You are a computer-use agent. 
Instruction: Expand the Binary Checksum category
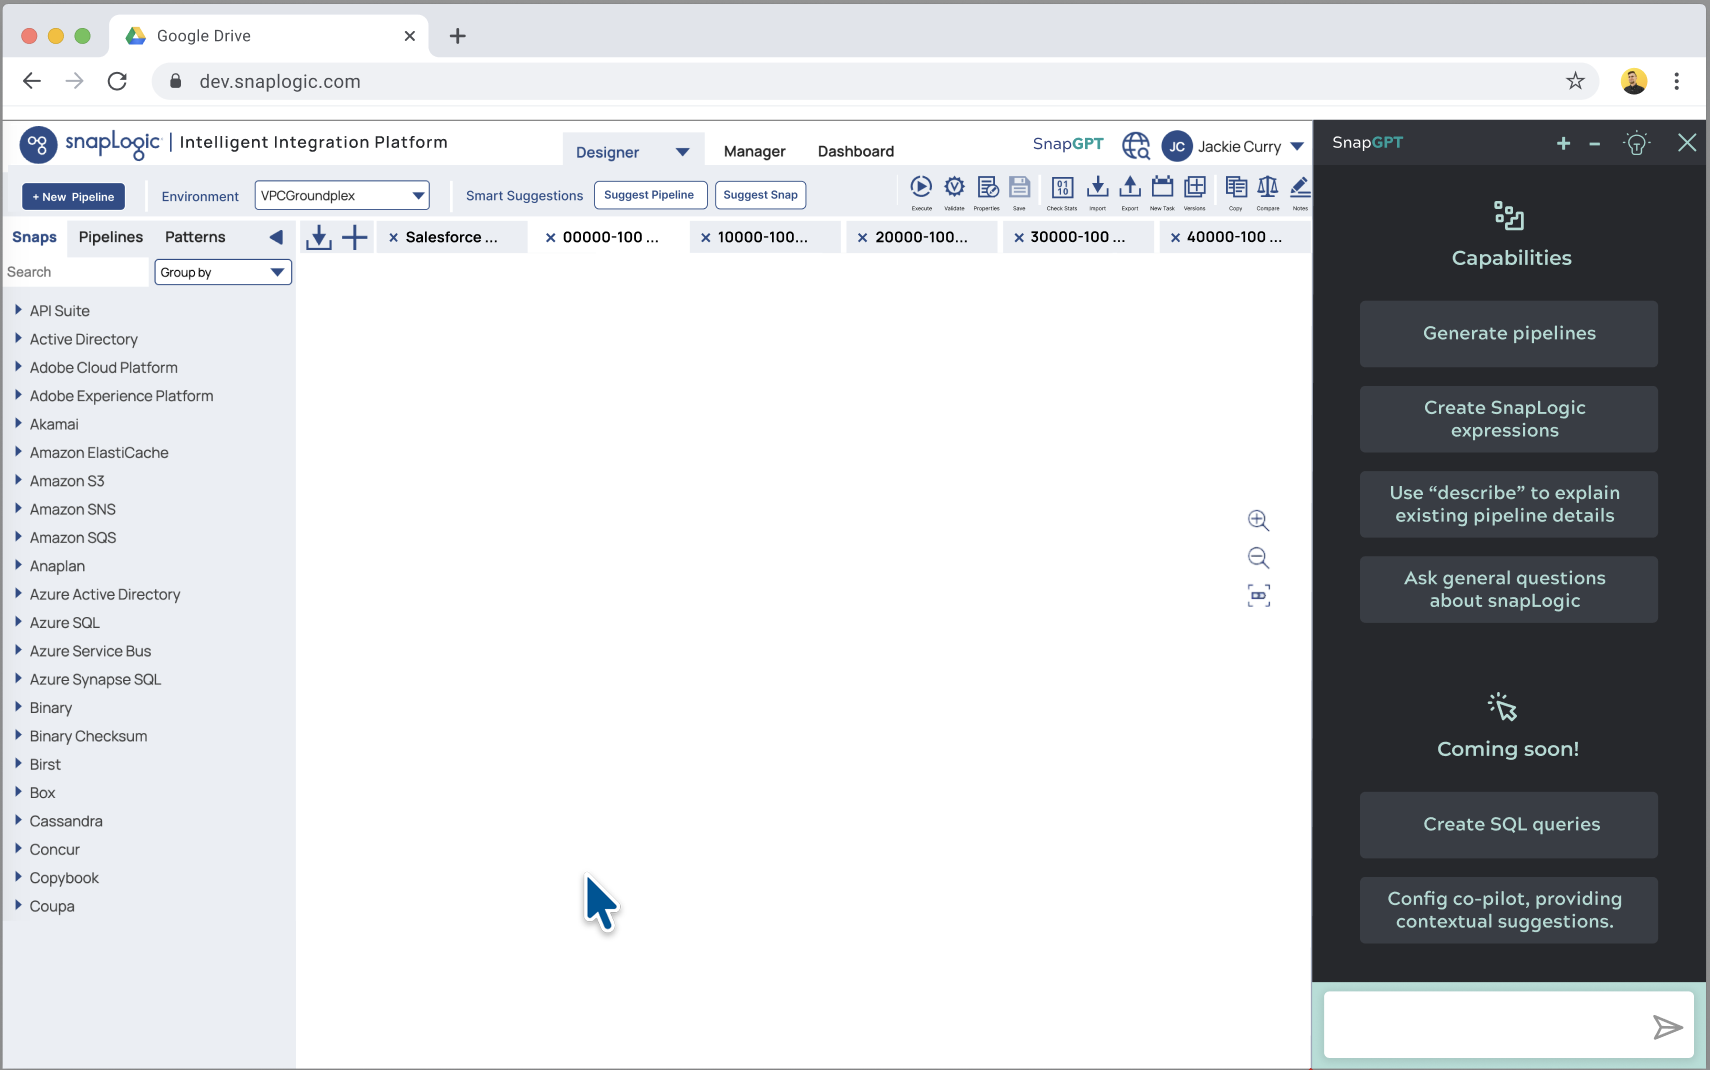pos(18,735)
